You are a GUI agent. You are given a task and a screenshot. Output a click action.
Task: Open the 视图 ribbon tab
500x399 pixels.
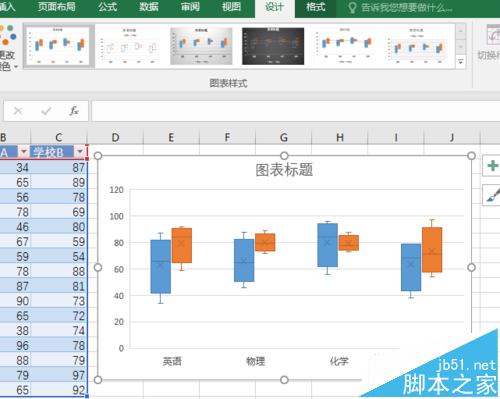click(x=231, y=7)
